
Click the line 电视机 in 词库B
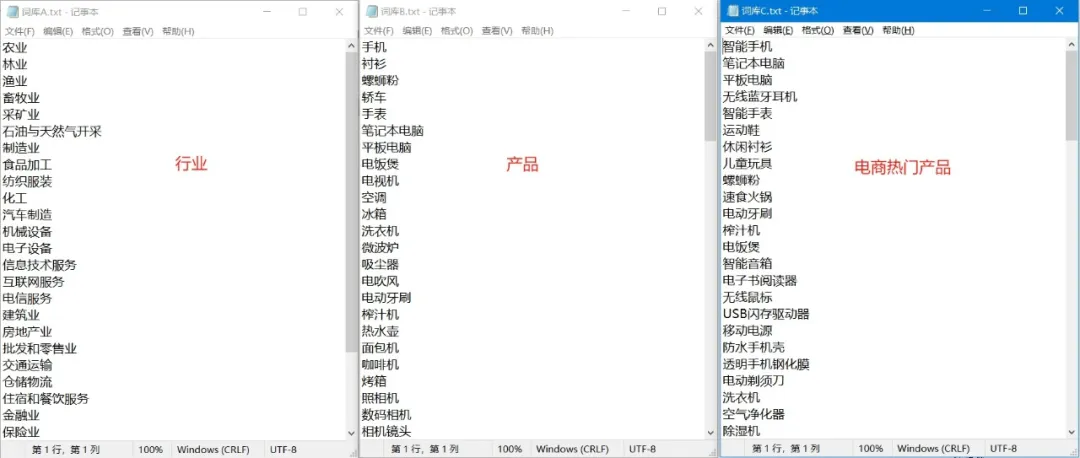381,181
